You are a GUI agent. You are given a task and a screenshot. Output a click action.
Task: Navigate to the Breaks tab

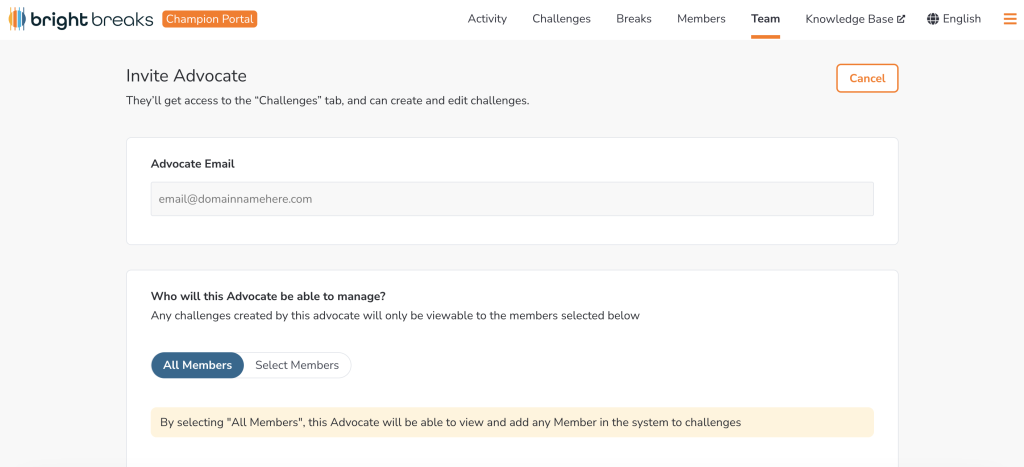point(634,19)
